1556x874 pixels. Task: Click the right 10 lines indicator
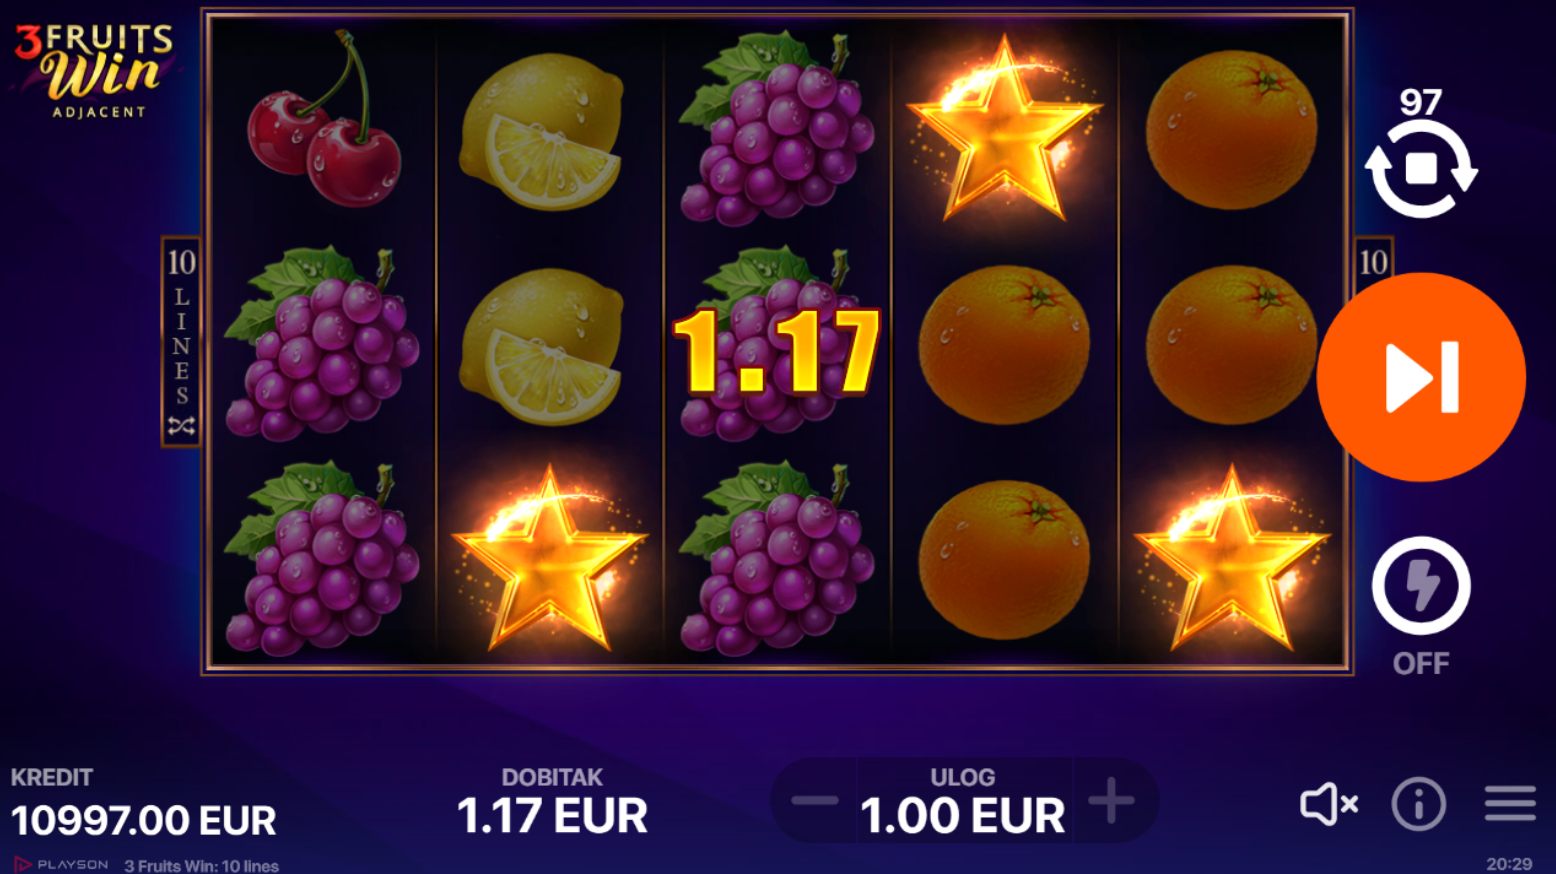pos(1373,262)
